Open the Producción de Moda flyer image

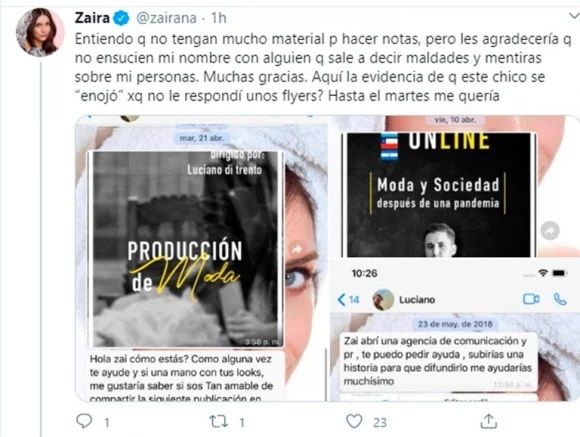[x=185, y=249]
